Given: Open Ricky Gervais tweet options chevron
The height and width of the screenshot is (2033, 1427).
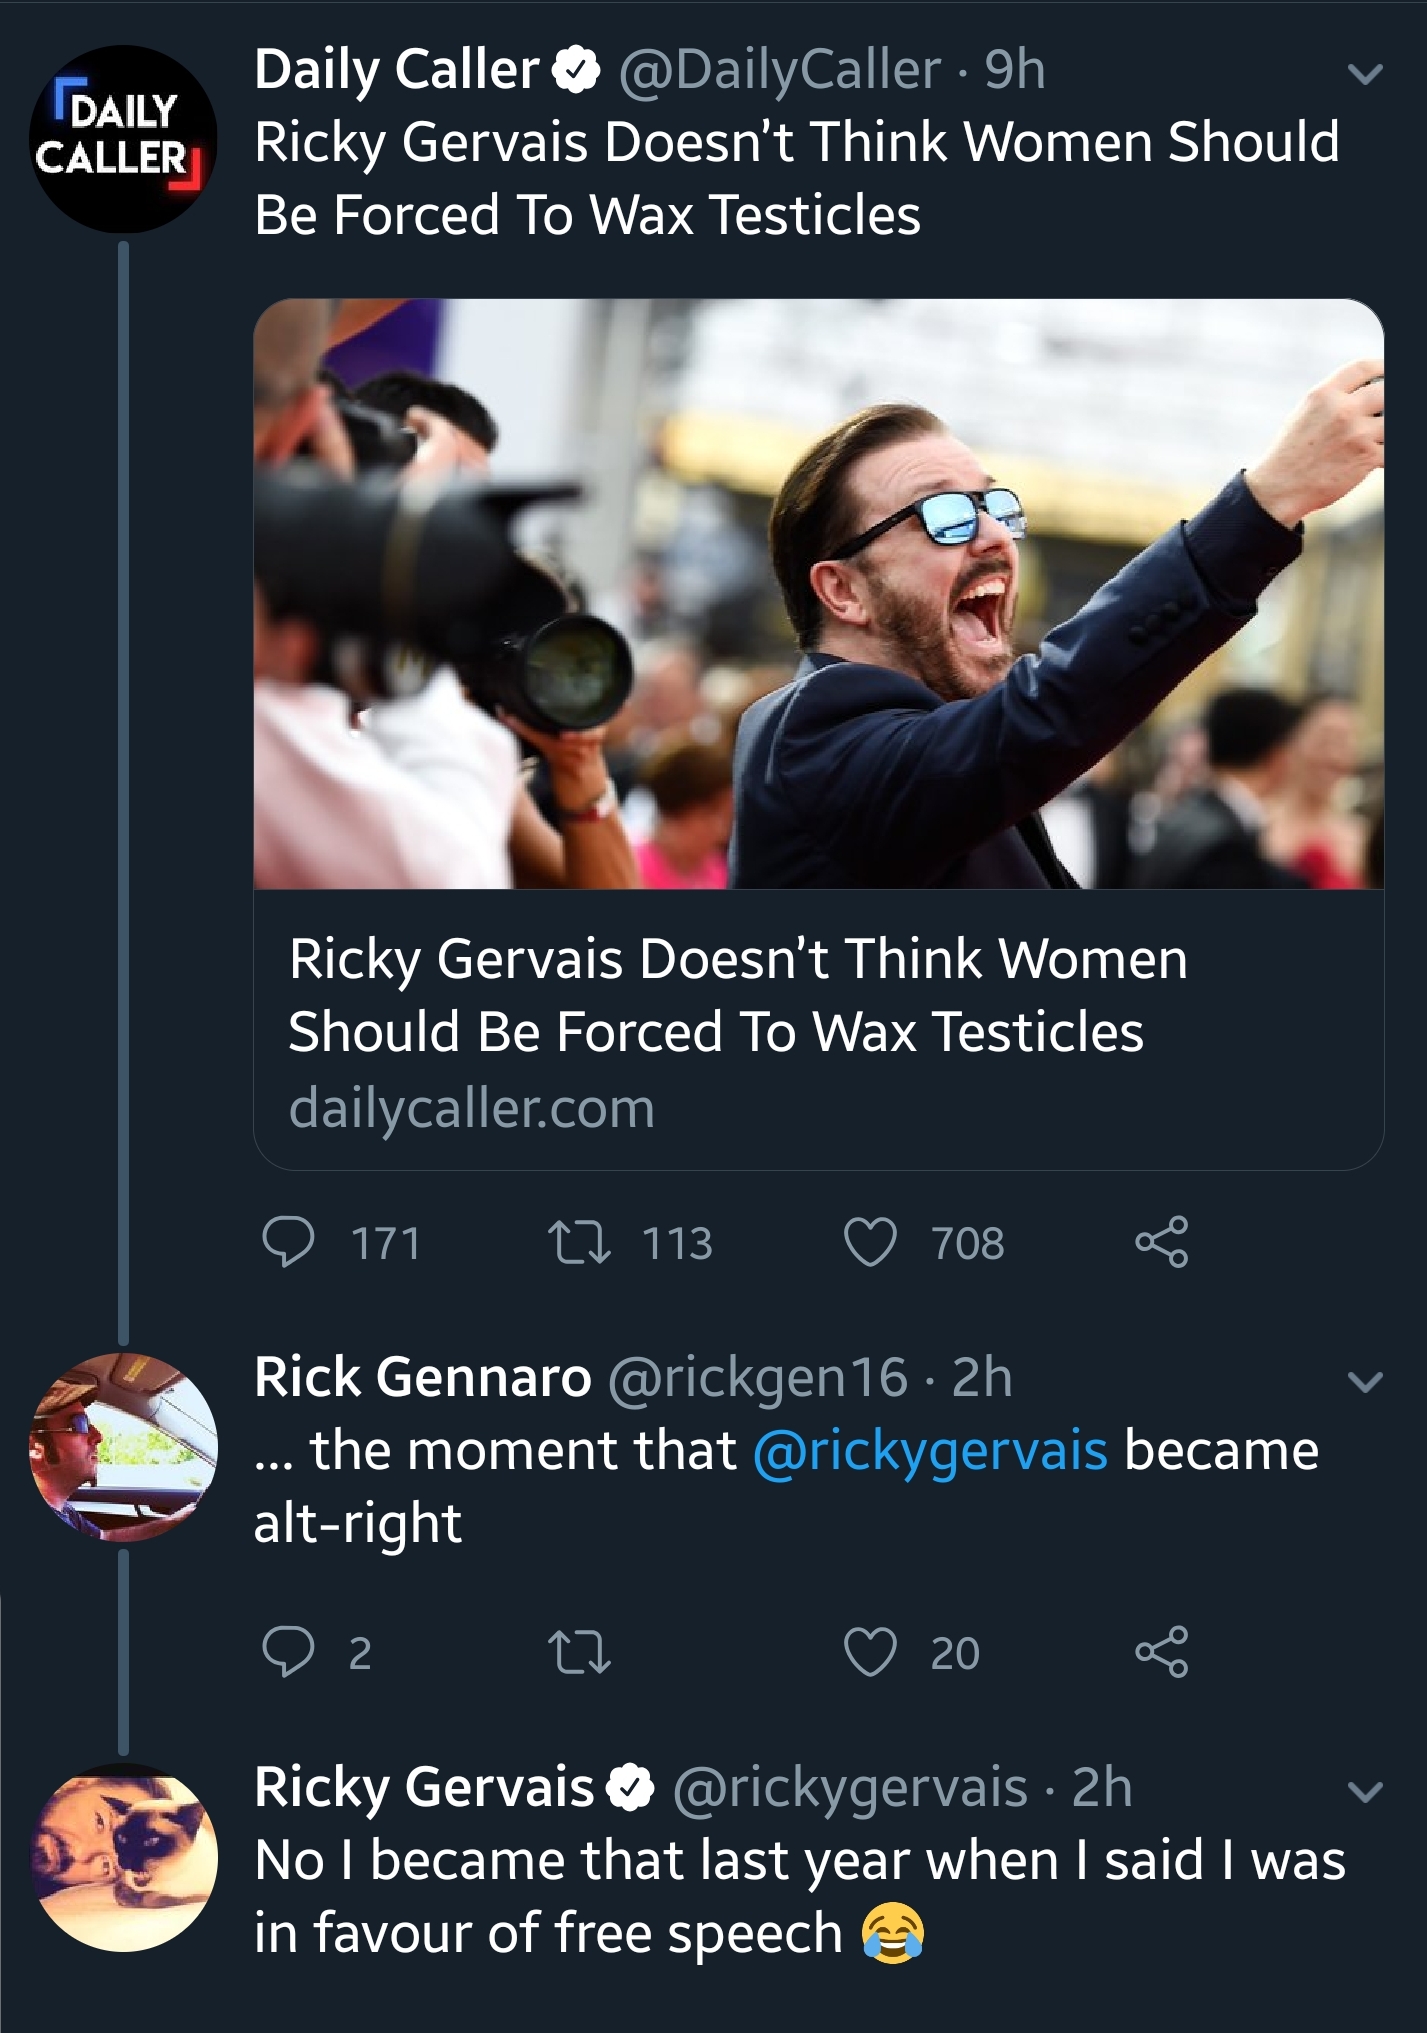Looking at the screenshot, I should [1364, 1790].
